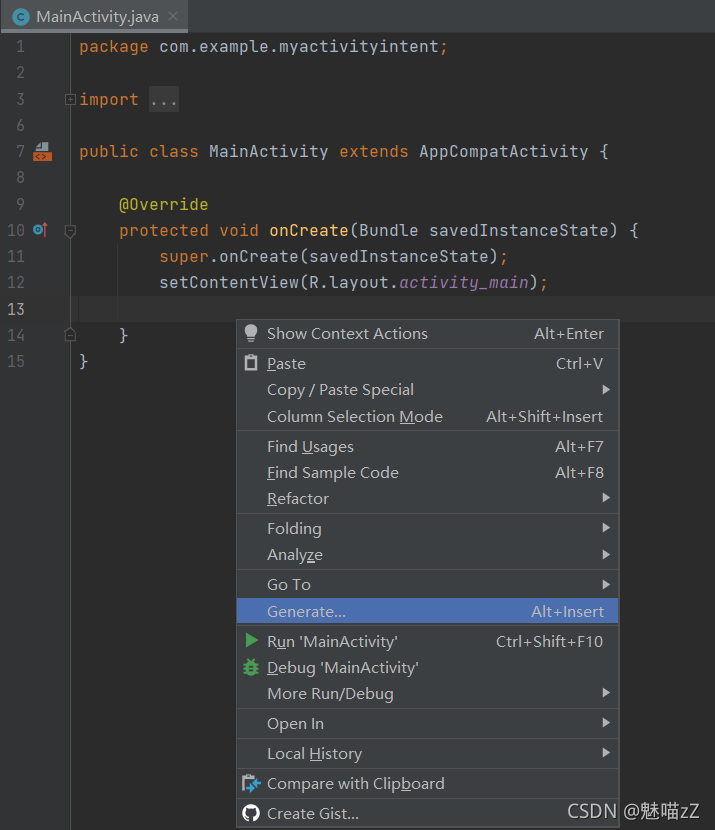Click the Compare with Clipboard diff icon
This screenshot has width=715, height=830.
point(251,783)
